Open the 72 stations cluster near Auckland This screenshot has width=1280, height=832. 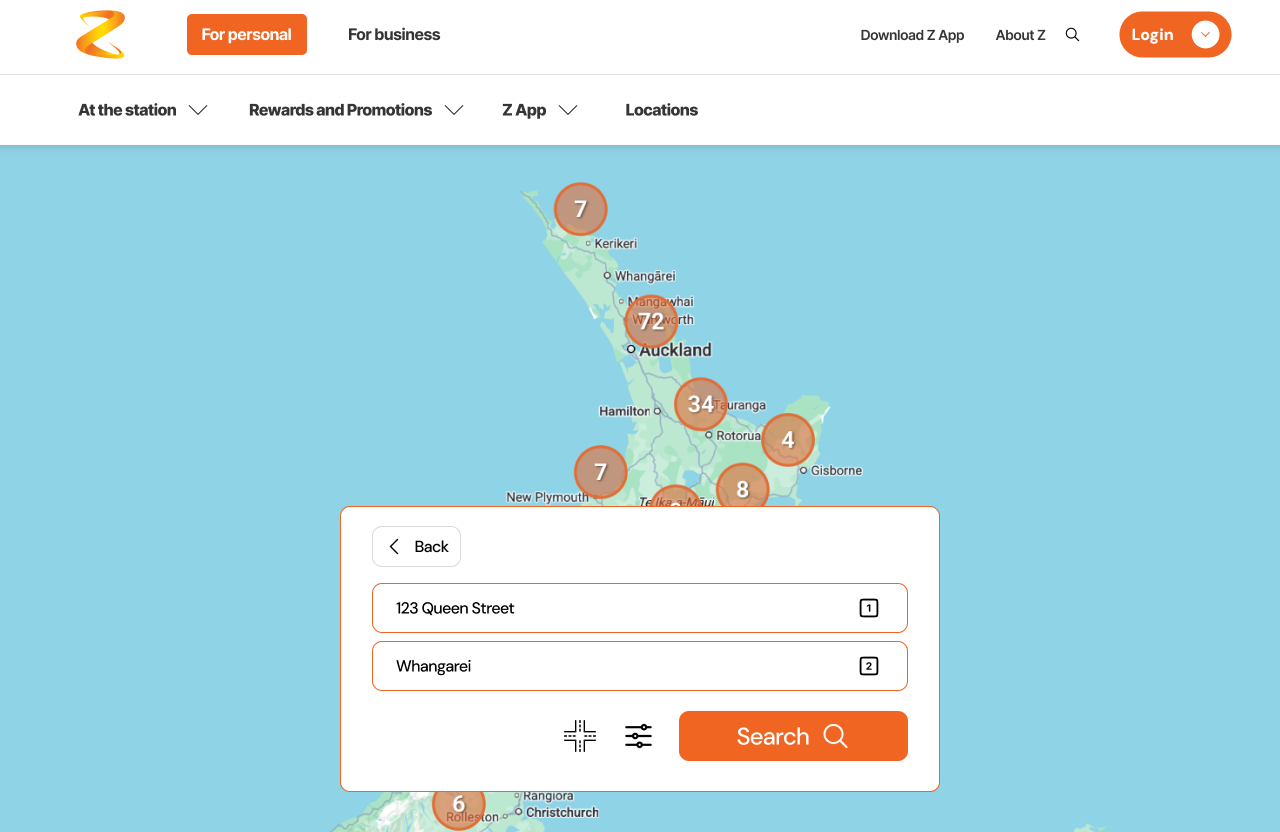tap(651, 321)
